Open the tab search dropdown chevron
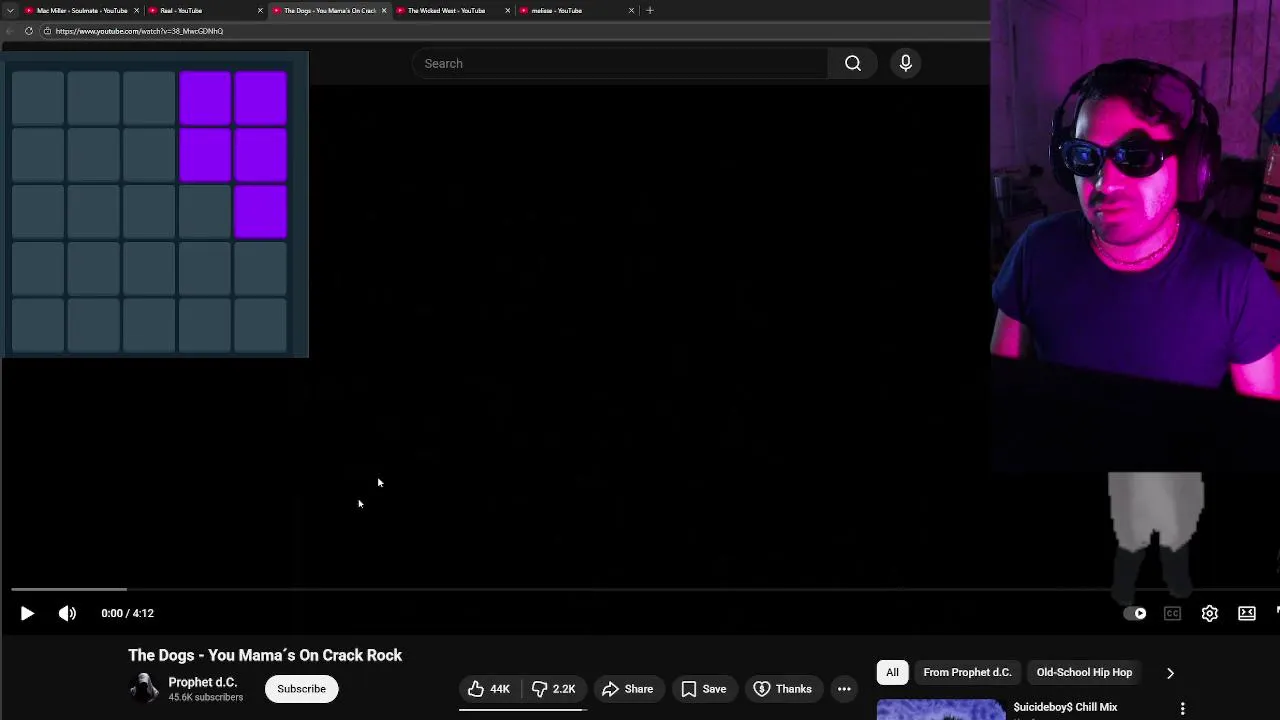 point(10,10)
